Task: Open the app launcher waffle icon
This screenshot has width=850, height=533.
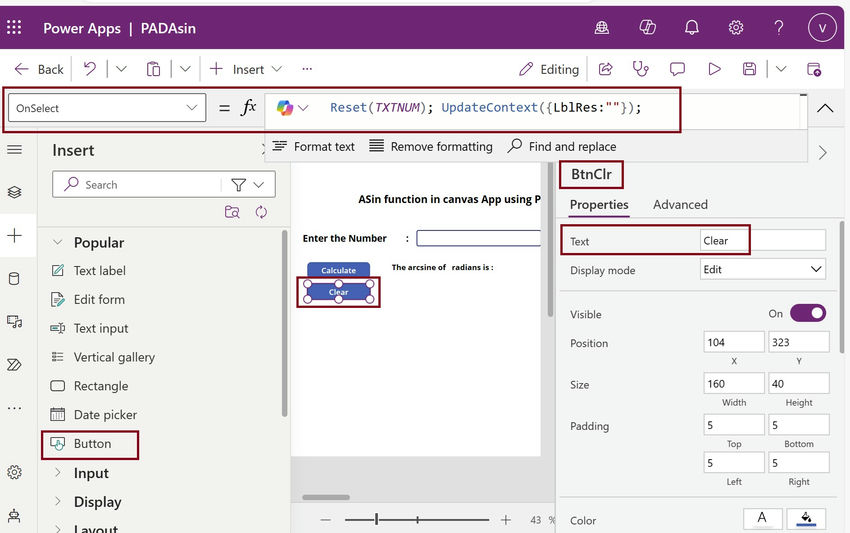Action: [14, 27]
